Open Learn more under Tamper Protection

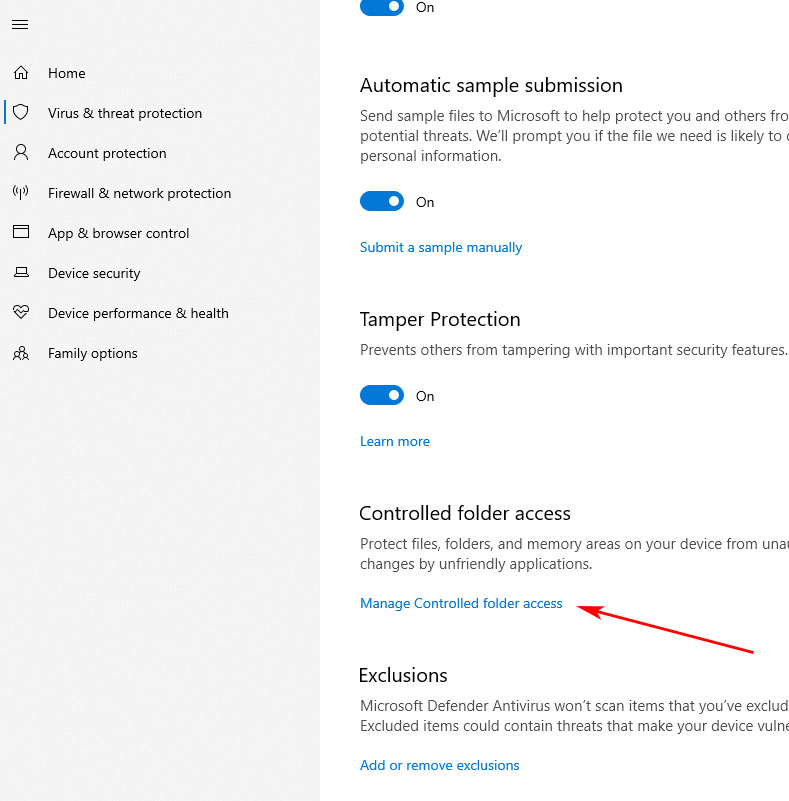pyautogui.click(x=395, y=441)
